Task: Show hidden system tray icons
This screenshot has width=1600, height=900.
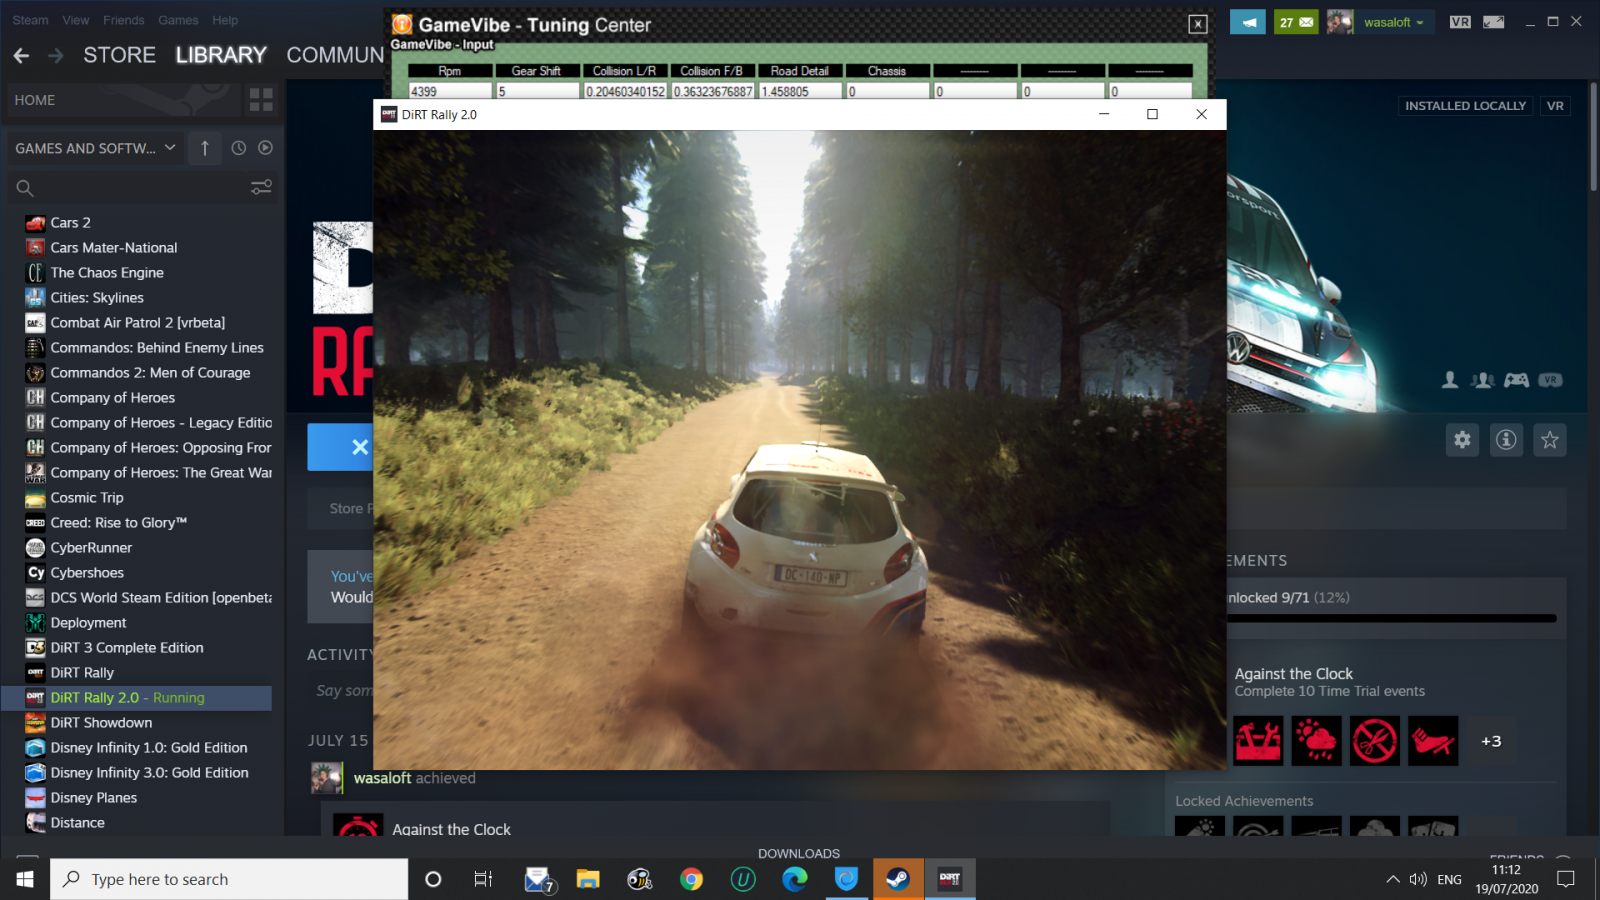Action: pyautogui.click(x=1392, y=879)
